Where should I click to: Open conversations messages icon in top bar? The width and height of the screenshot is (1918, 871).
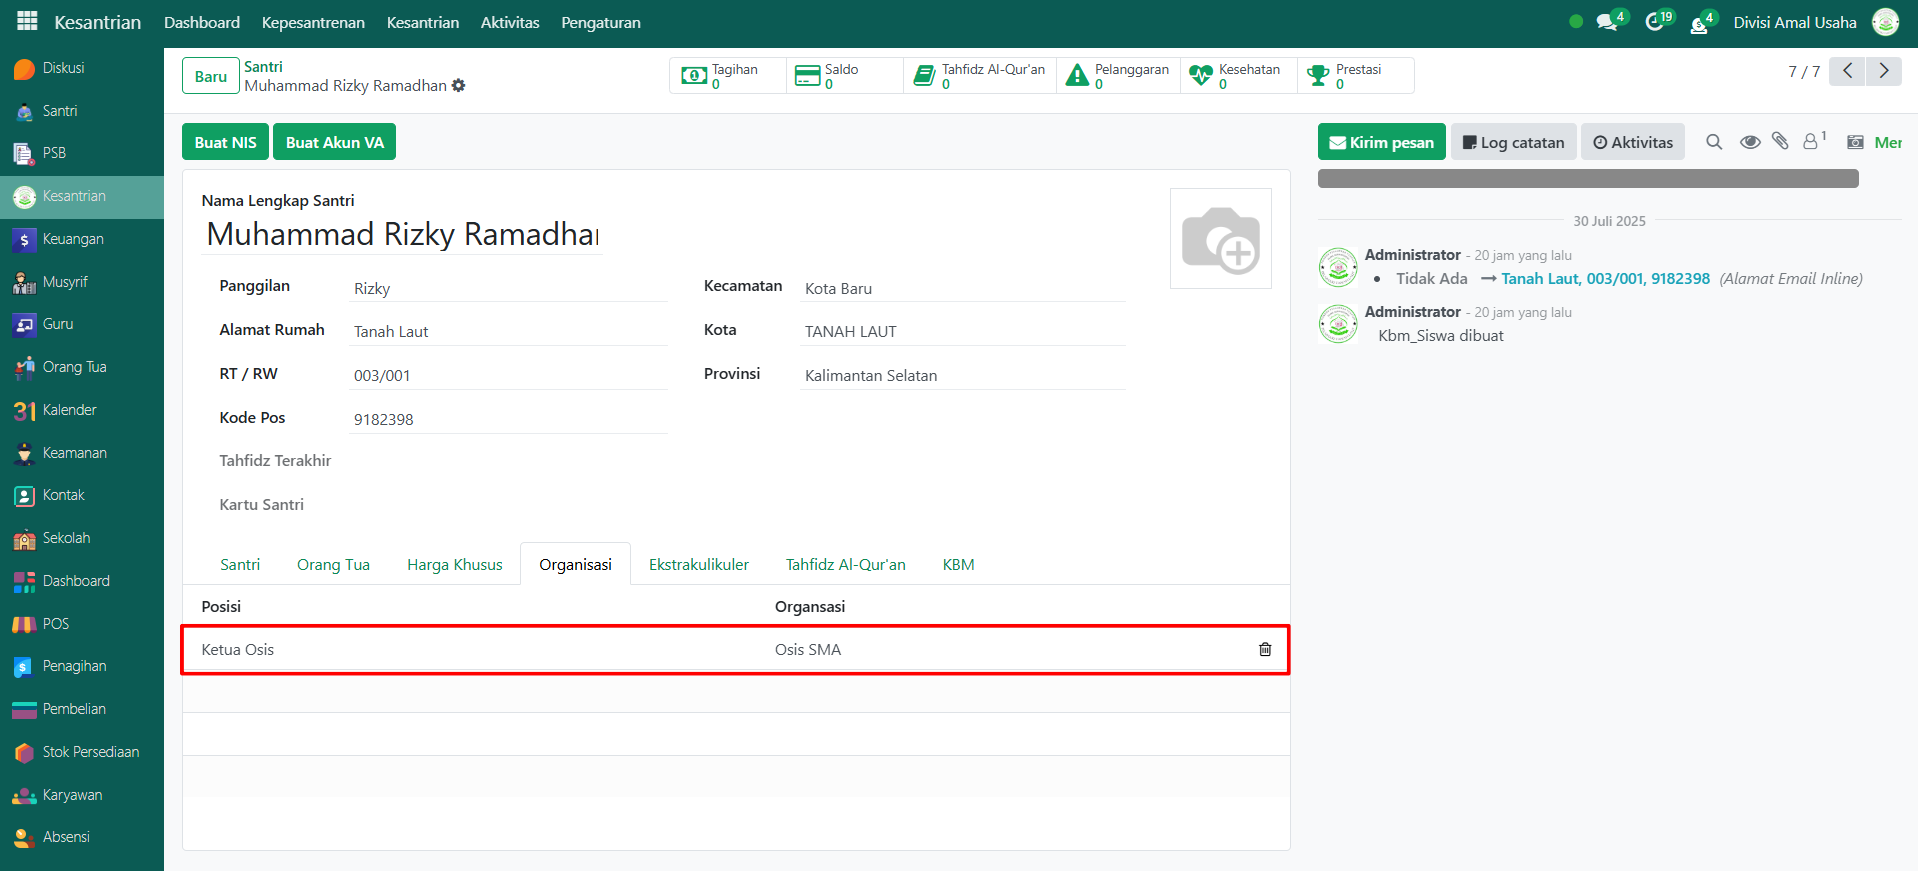1607,22
